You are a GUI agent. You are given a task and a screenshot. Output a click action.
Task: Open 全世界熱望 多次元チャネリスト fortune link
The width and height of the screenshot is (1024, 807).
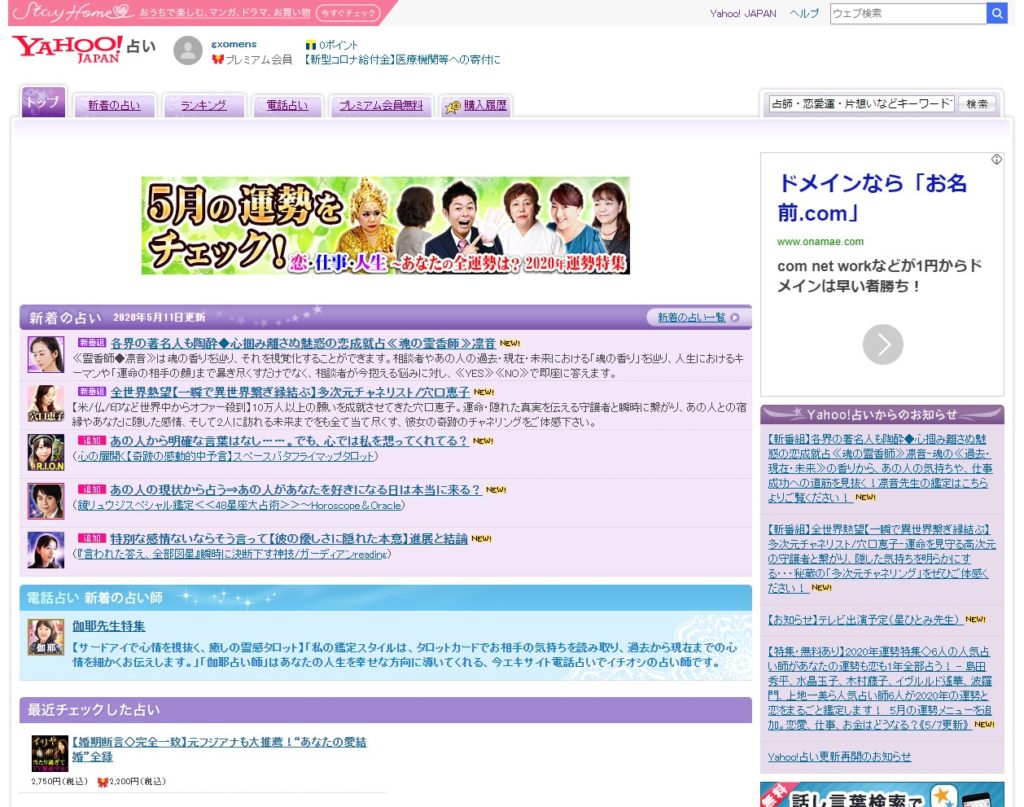(x=290, y=392)
